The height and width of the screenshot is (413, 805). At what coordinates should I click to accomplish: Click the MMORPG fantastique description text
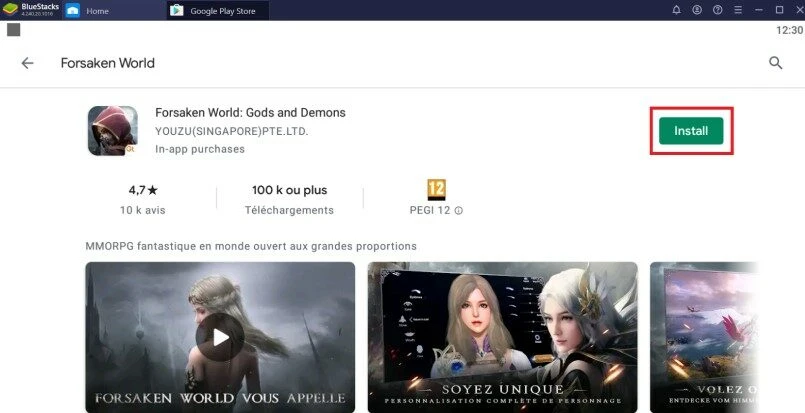point(251,247)
